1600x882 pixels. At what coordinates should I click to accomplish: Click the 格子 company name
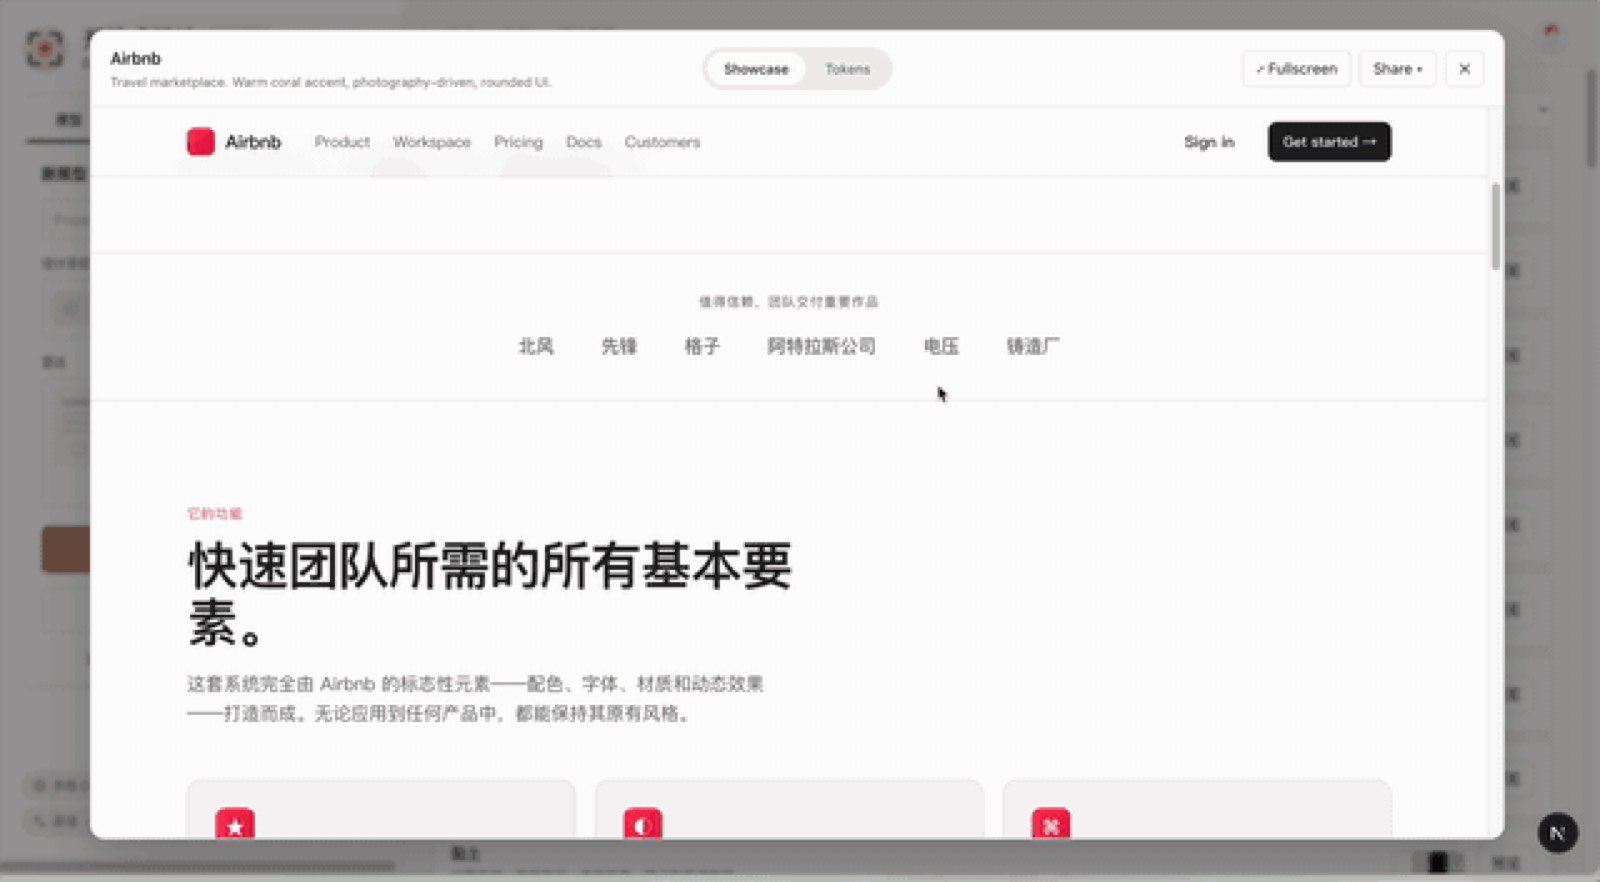[702, 346]
